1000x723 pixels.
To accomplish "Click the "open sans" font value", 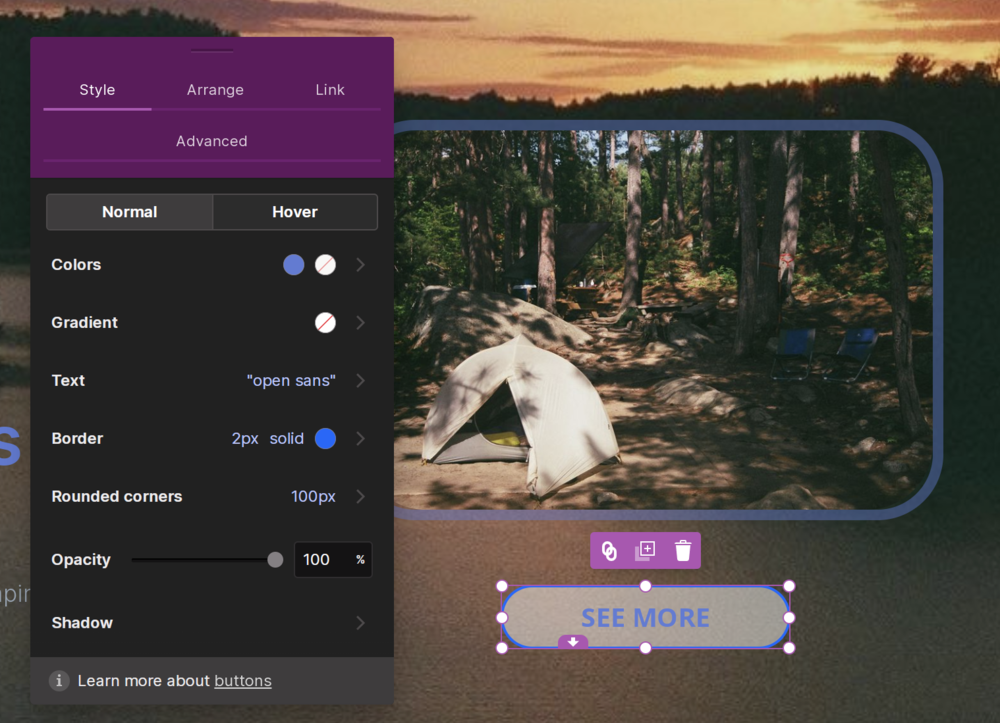I will pos(291,381).
